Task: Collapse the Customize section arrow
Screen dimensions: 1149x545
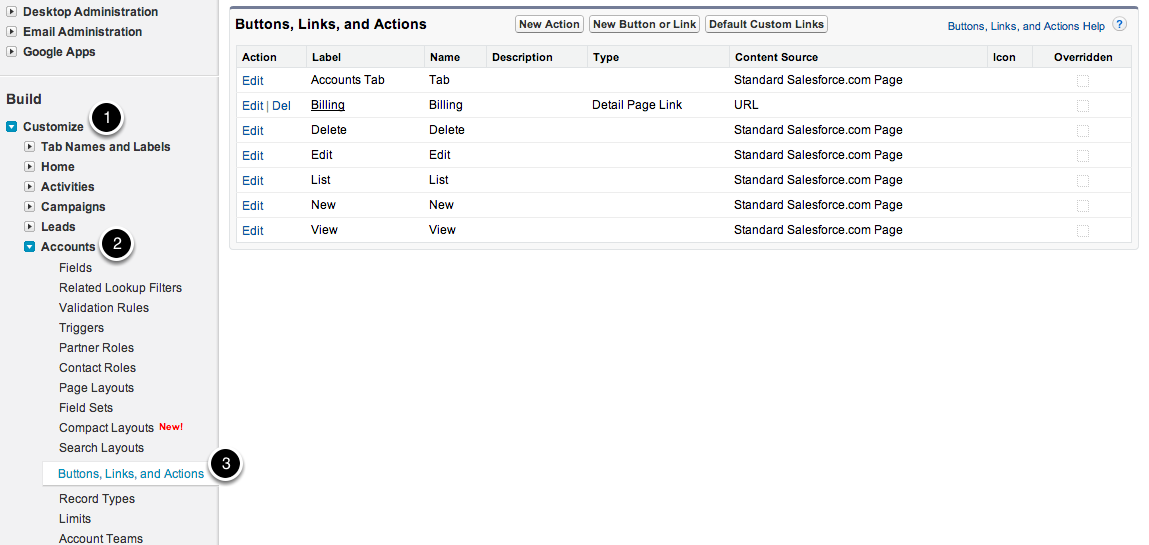Action: click(x=12, y=127)
